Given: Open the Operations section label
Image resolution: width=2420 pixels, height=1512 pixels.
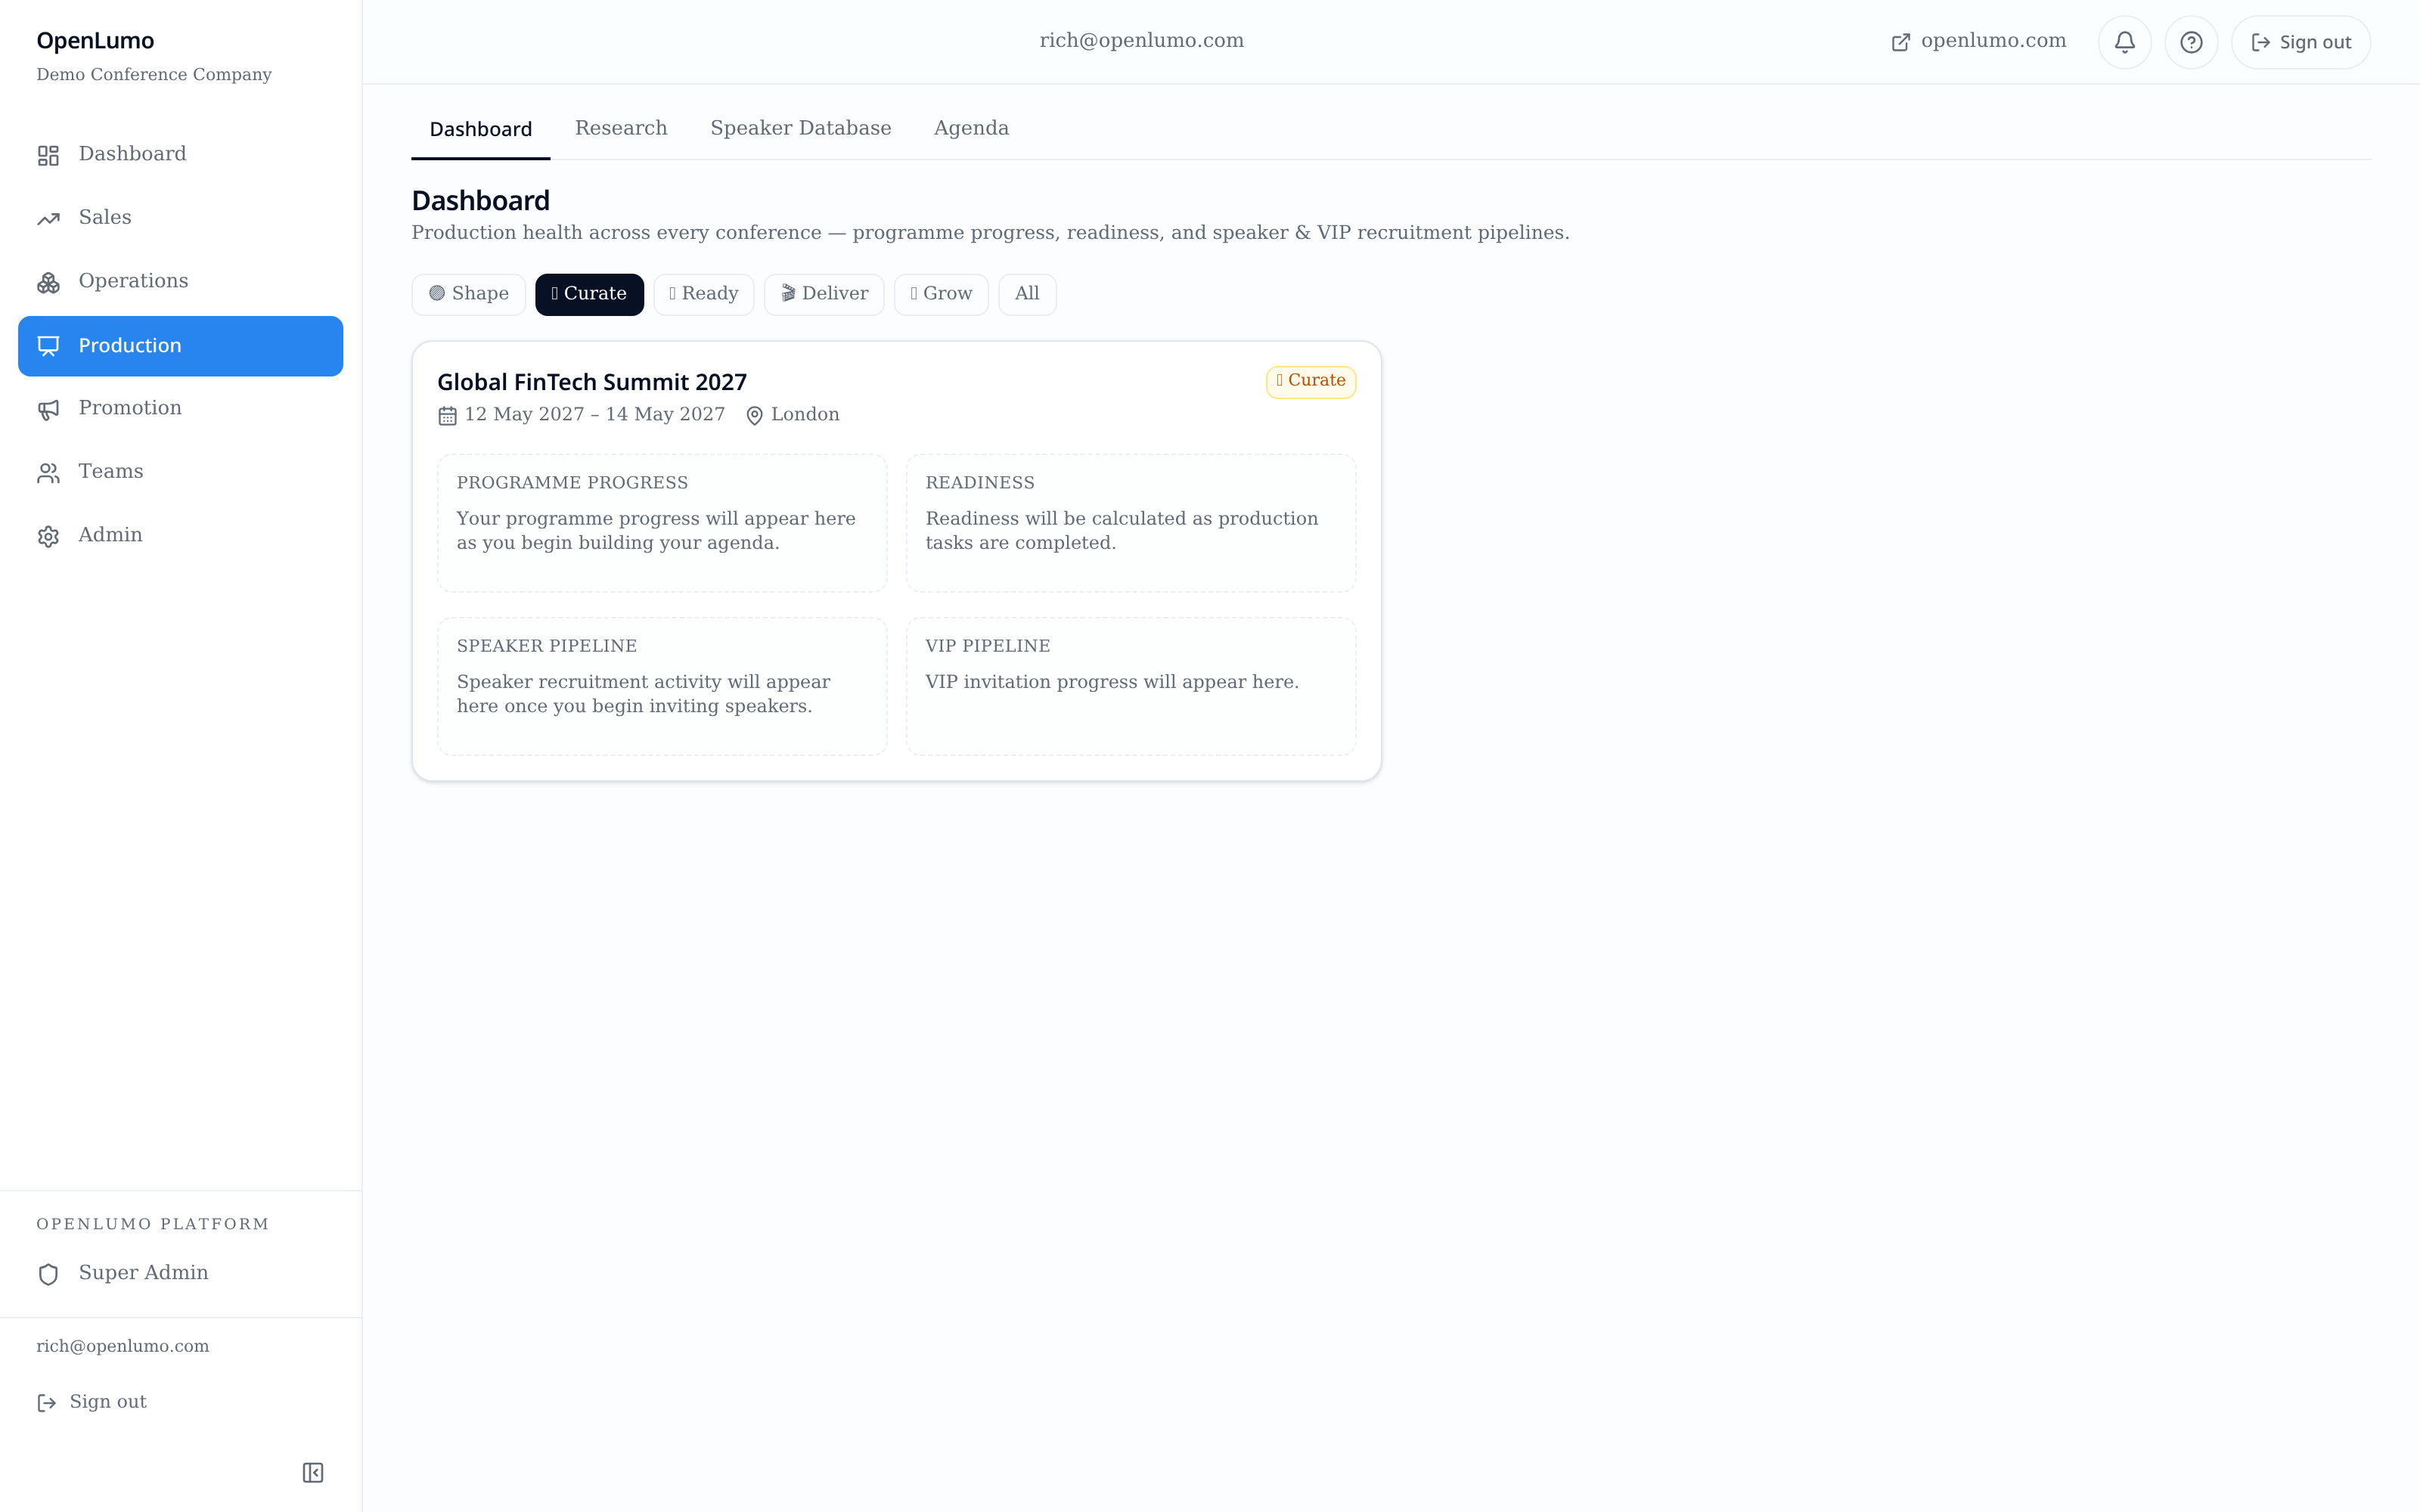Looking at the screenshot, I should [133, 281].
